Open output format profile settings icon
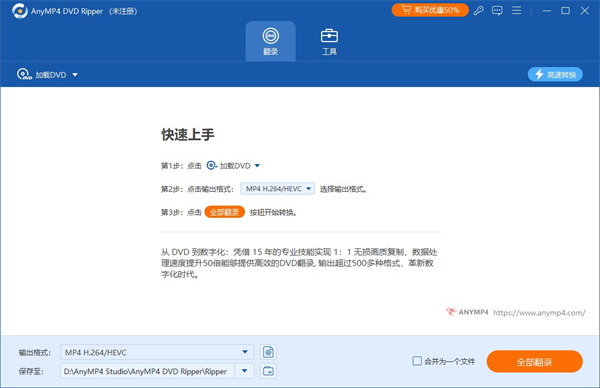Screen dimensions: 600x388 (x=268, y=352)
